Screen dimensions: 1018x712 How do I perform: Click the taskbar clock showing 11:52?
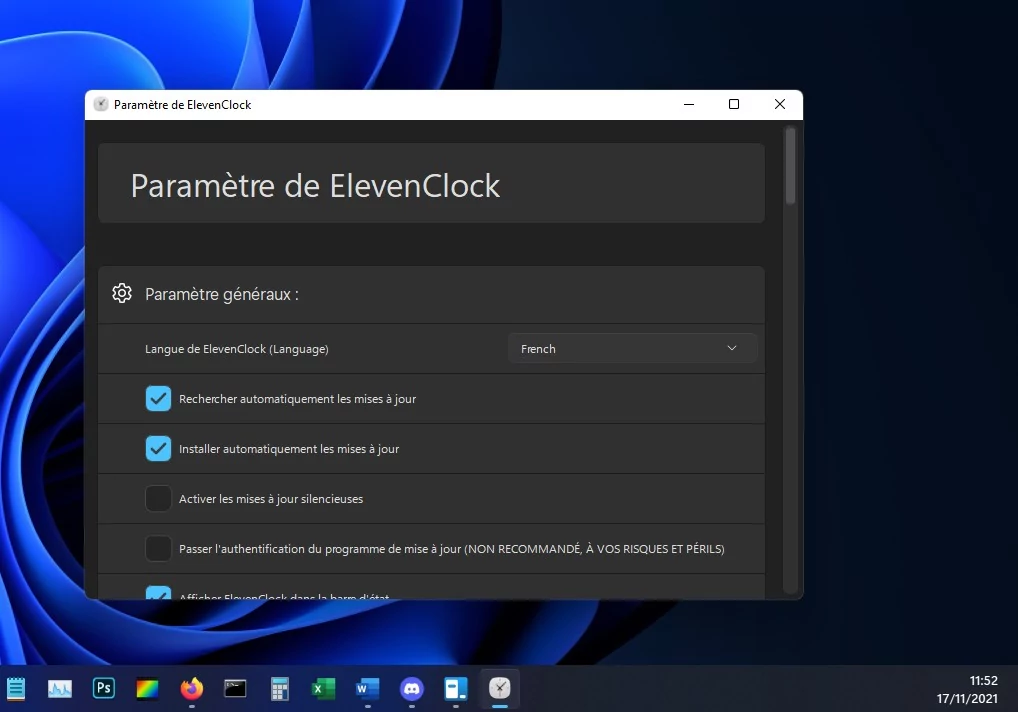coord(983,681)
